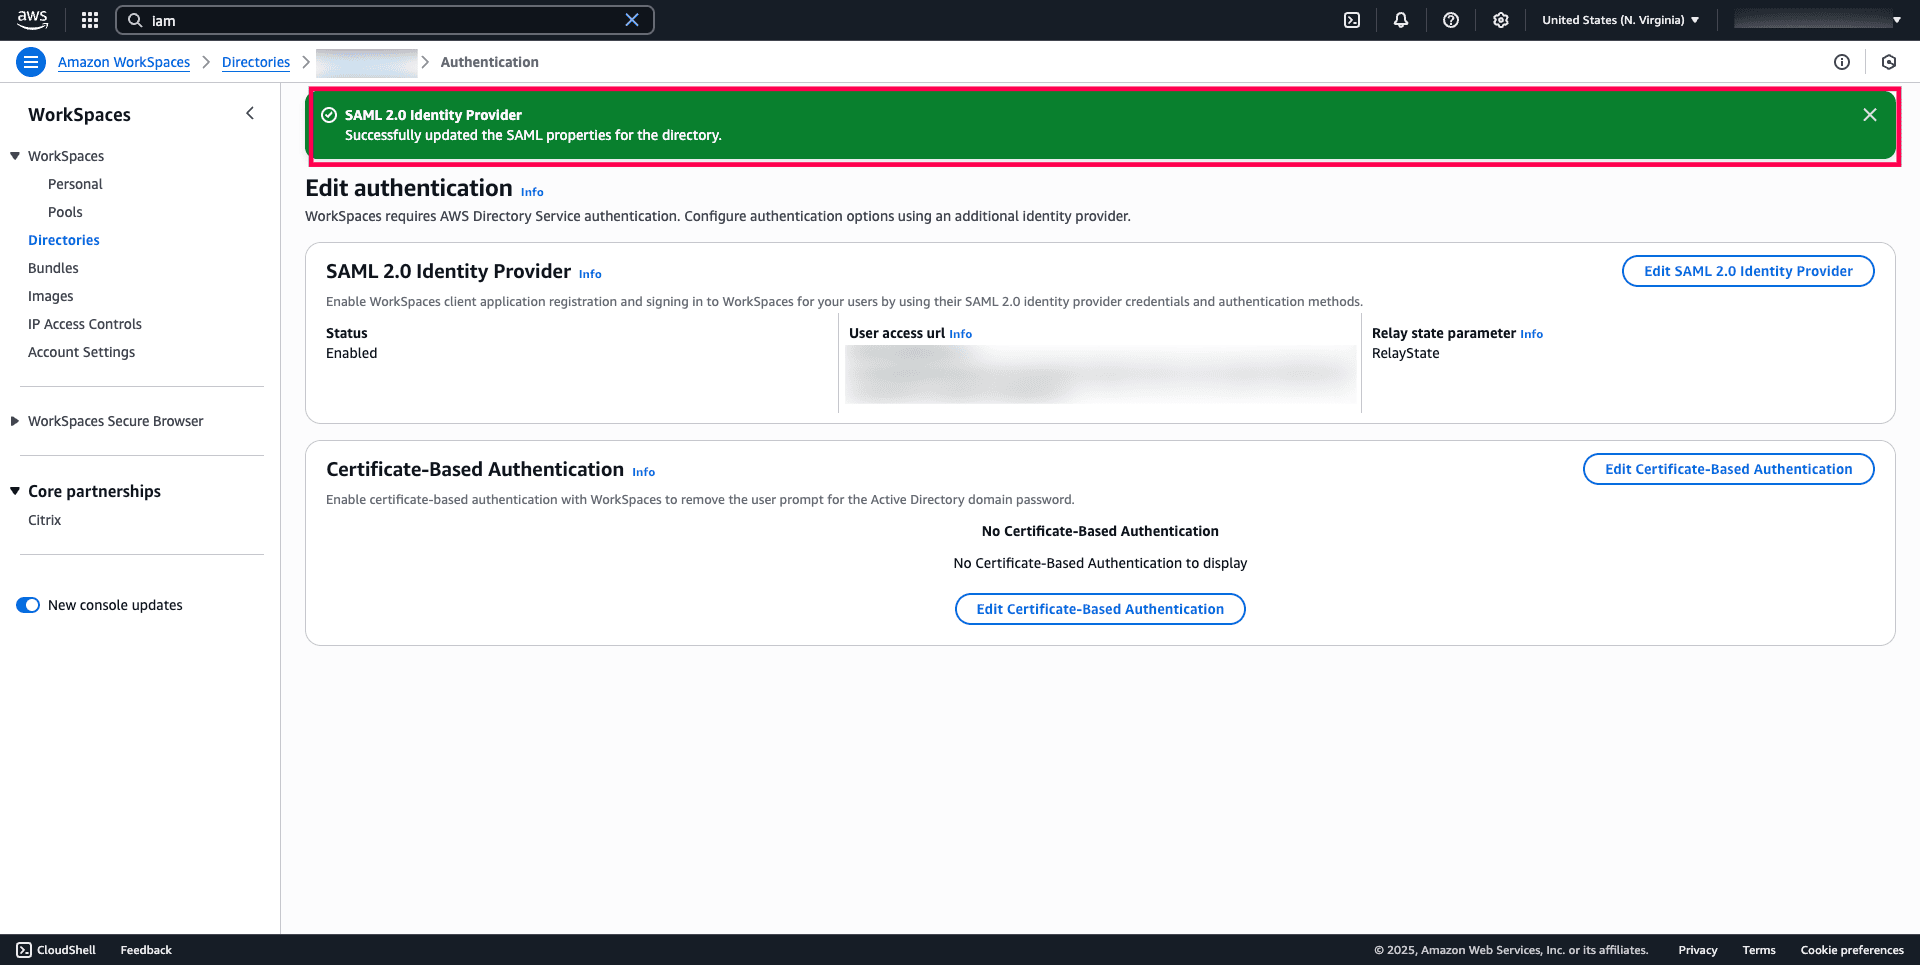Collapse the Core partnerships section
The width and height of the screenshot is (1920, 965).
pyautogui.click(x=15, y=491)
